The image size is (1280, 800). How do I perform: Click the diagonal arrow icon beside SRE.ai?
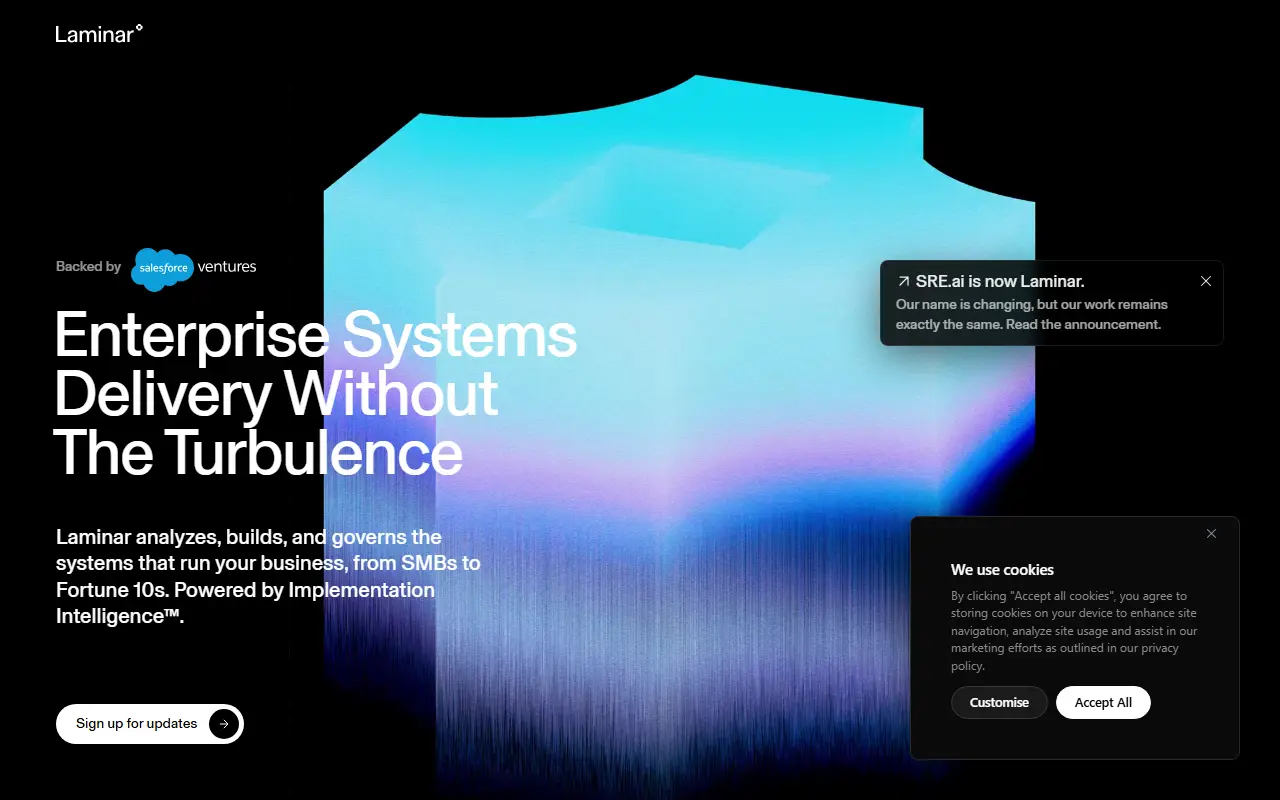pos(904,282)
